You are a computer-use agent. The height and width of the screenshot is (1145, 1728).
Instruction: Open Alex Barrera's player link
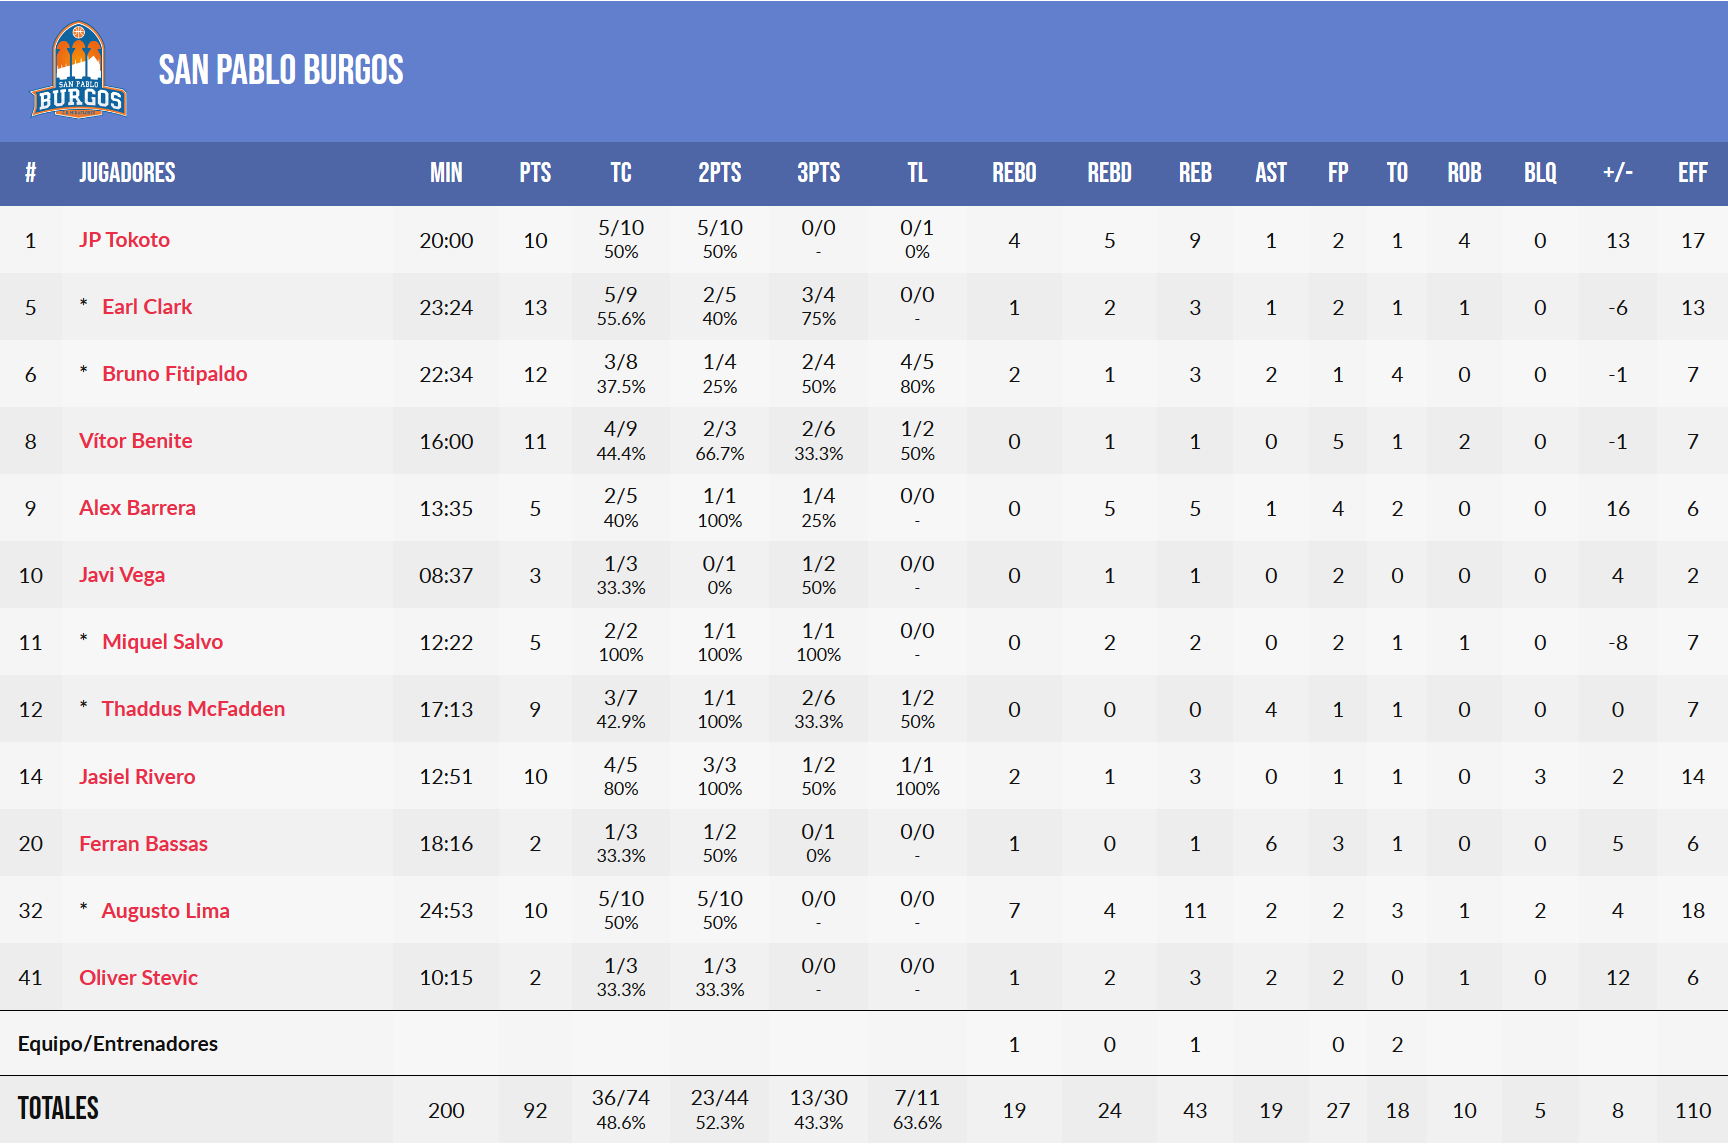[x=137, y=508]
